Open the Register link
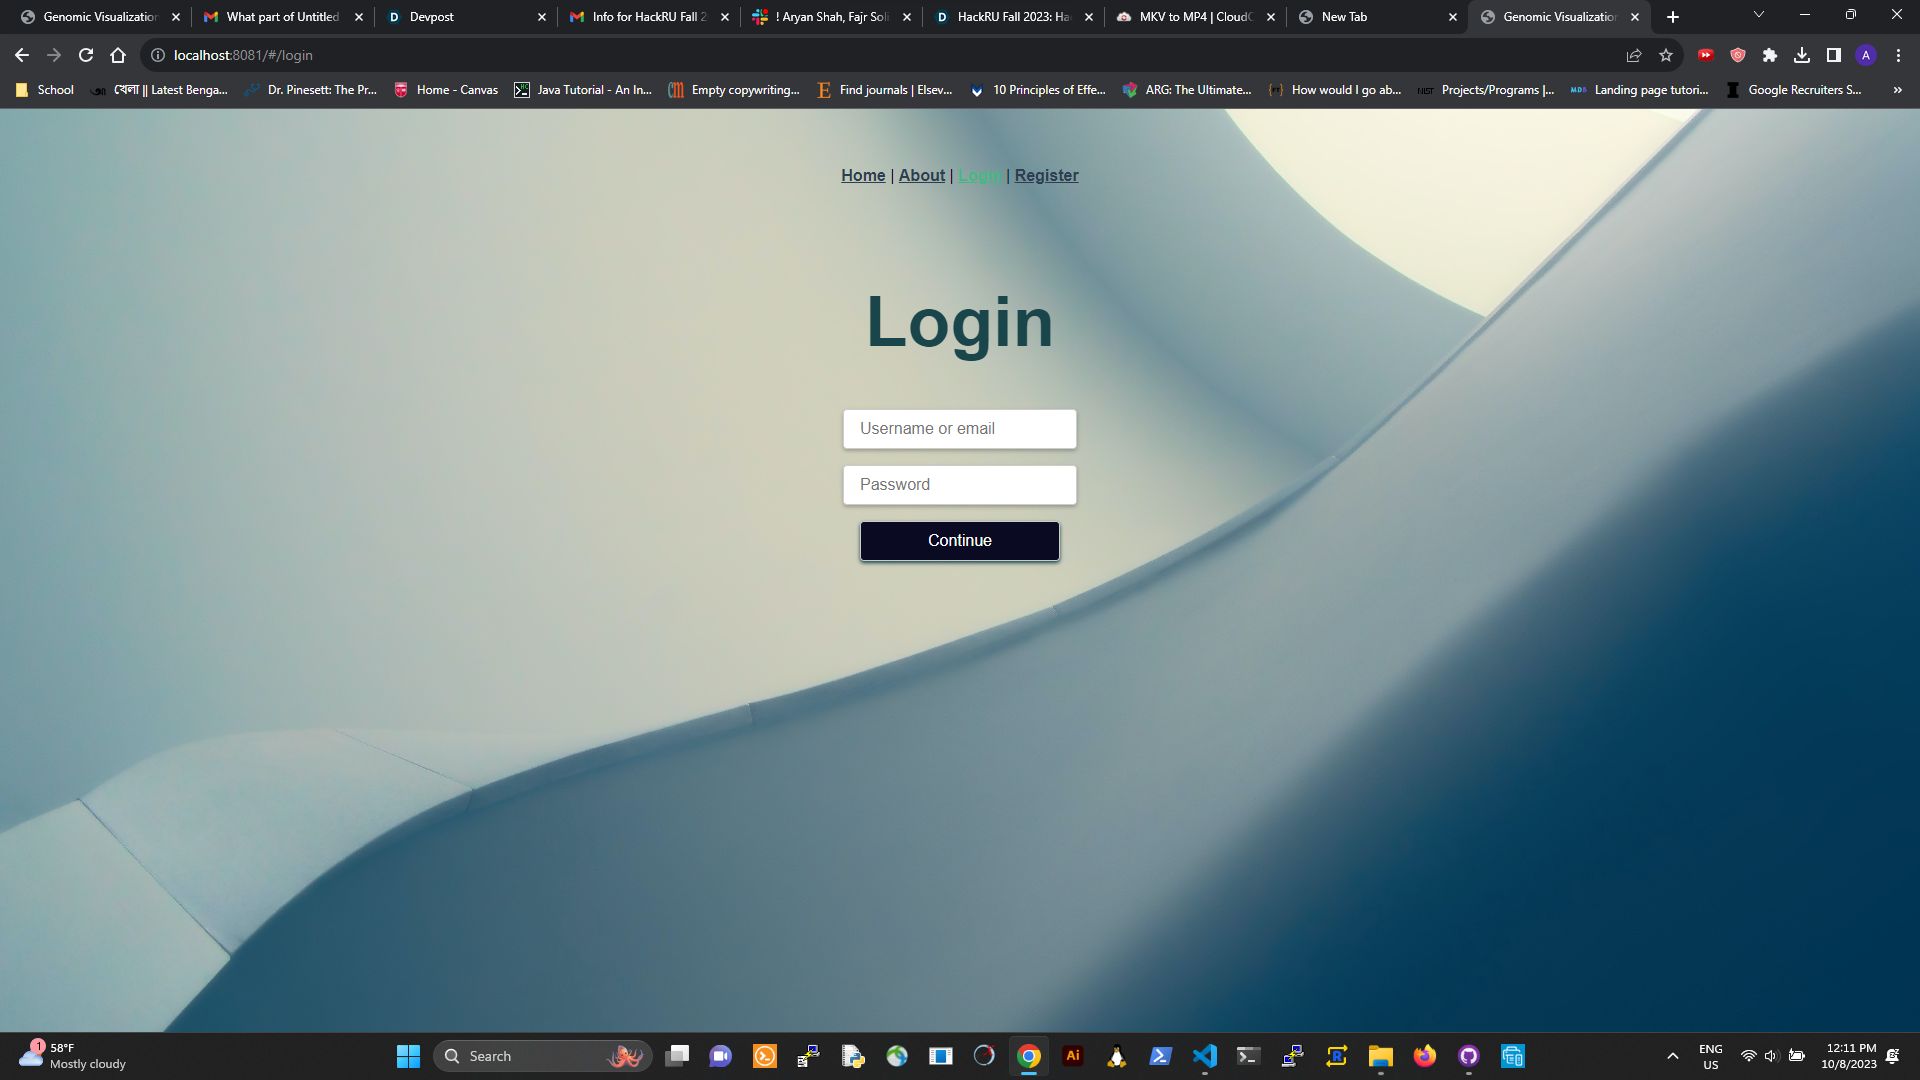The height and width of the screenshot is (1080, 1920). [x=1046, y=176]
